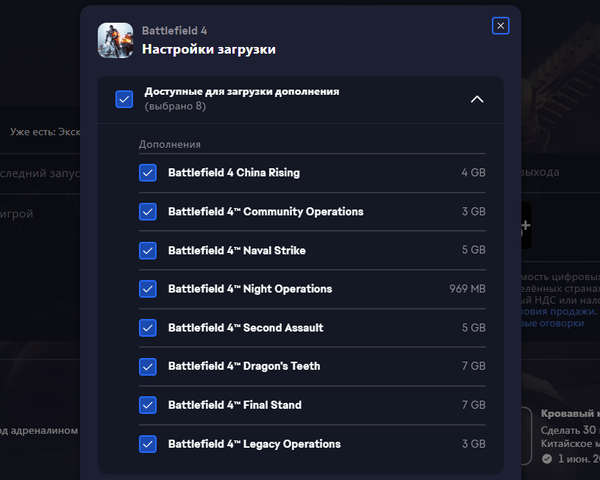Click the plus icon in background page
The height and width of the screenshot is (480, 600).
[x=526, y=225]
